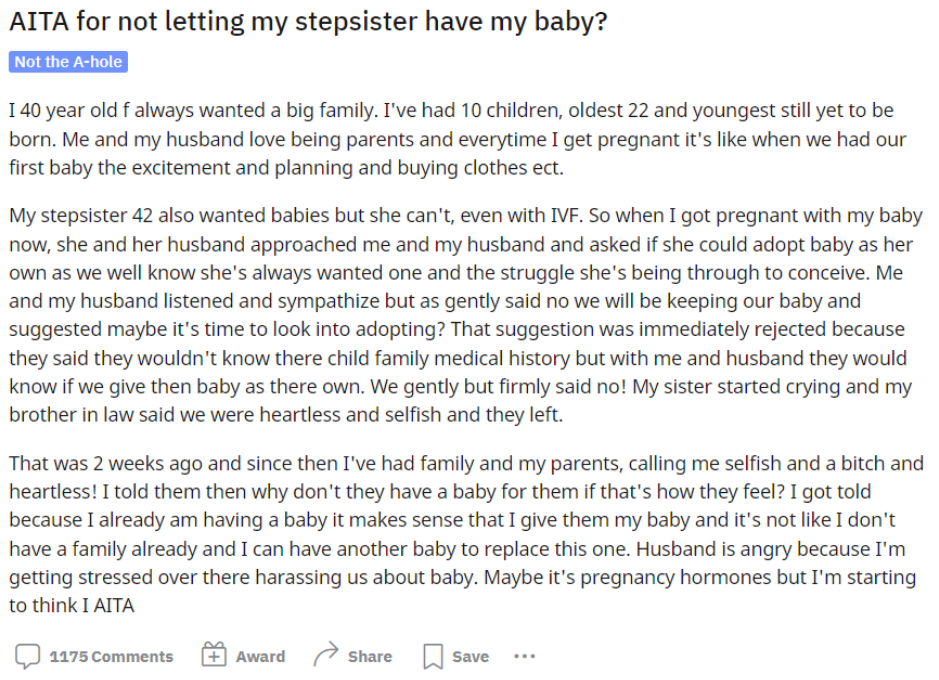Open the AITA stepsister post title
This screenshot has width=939, height=680.
coord(308,22)
